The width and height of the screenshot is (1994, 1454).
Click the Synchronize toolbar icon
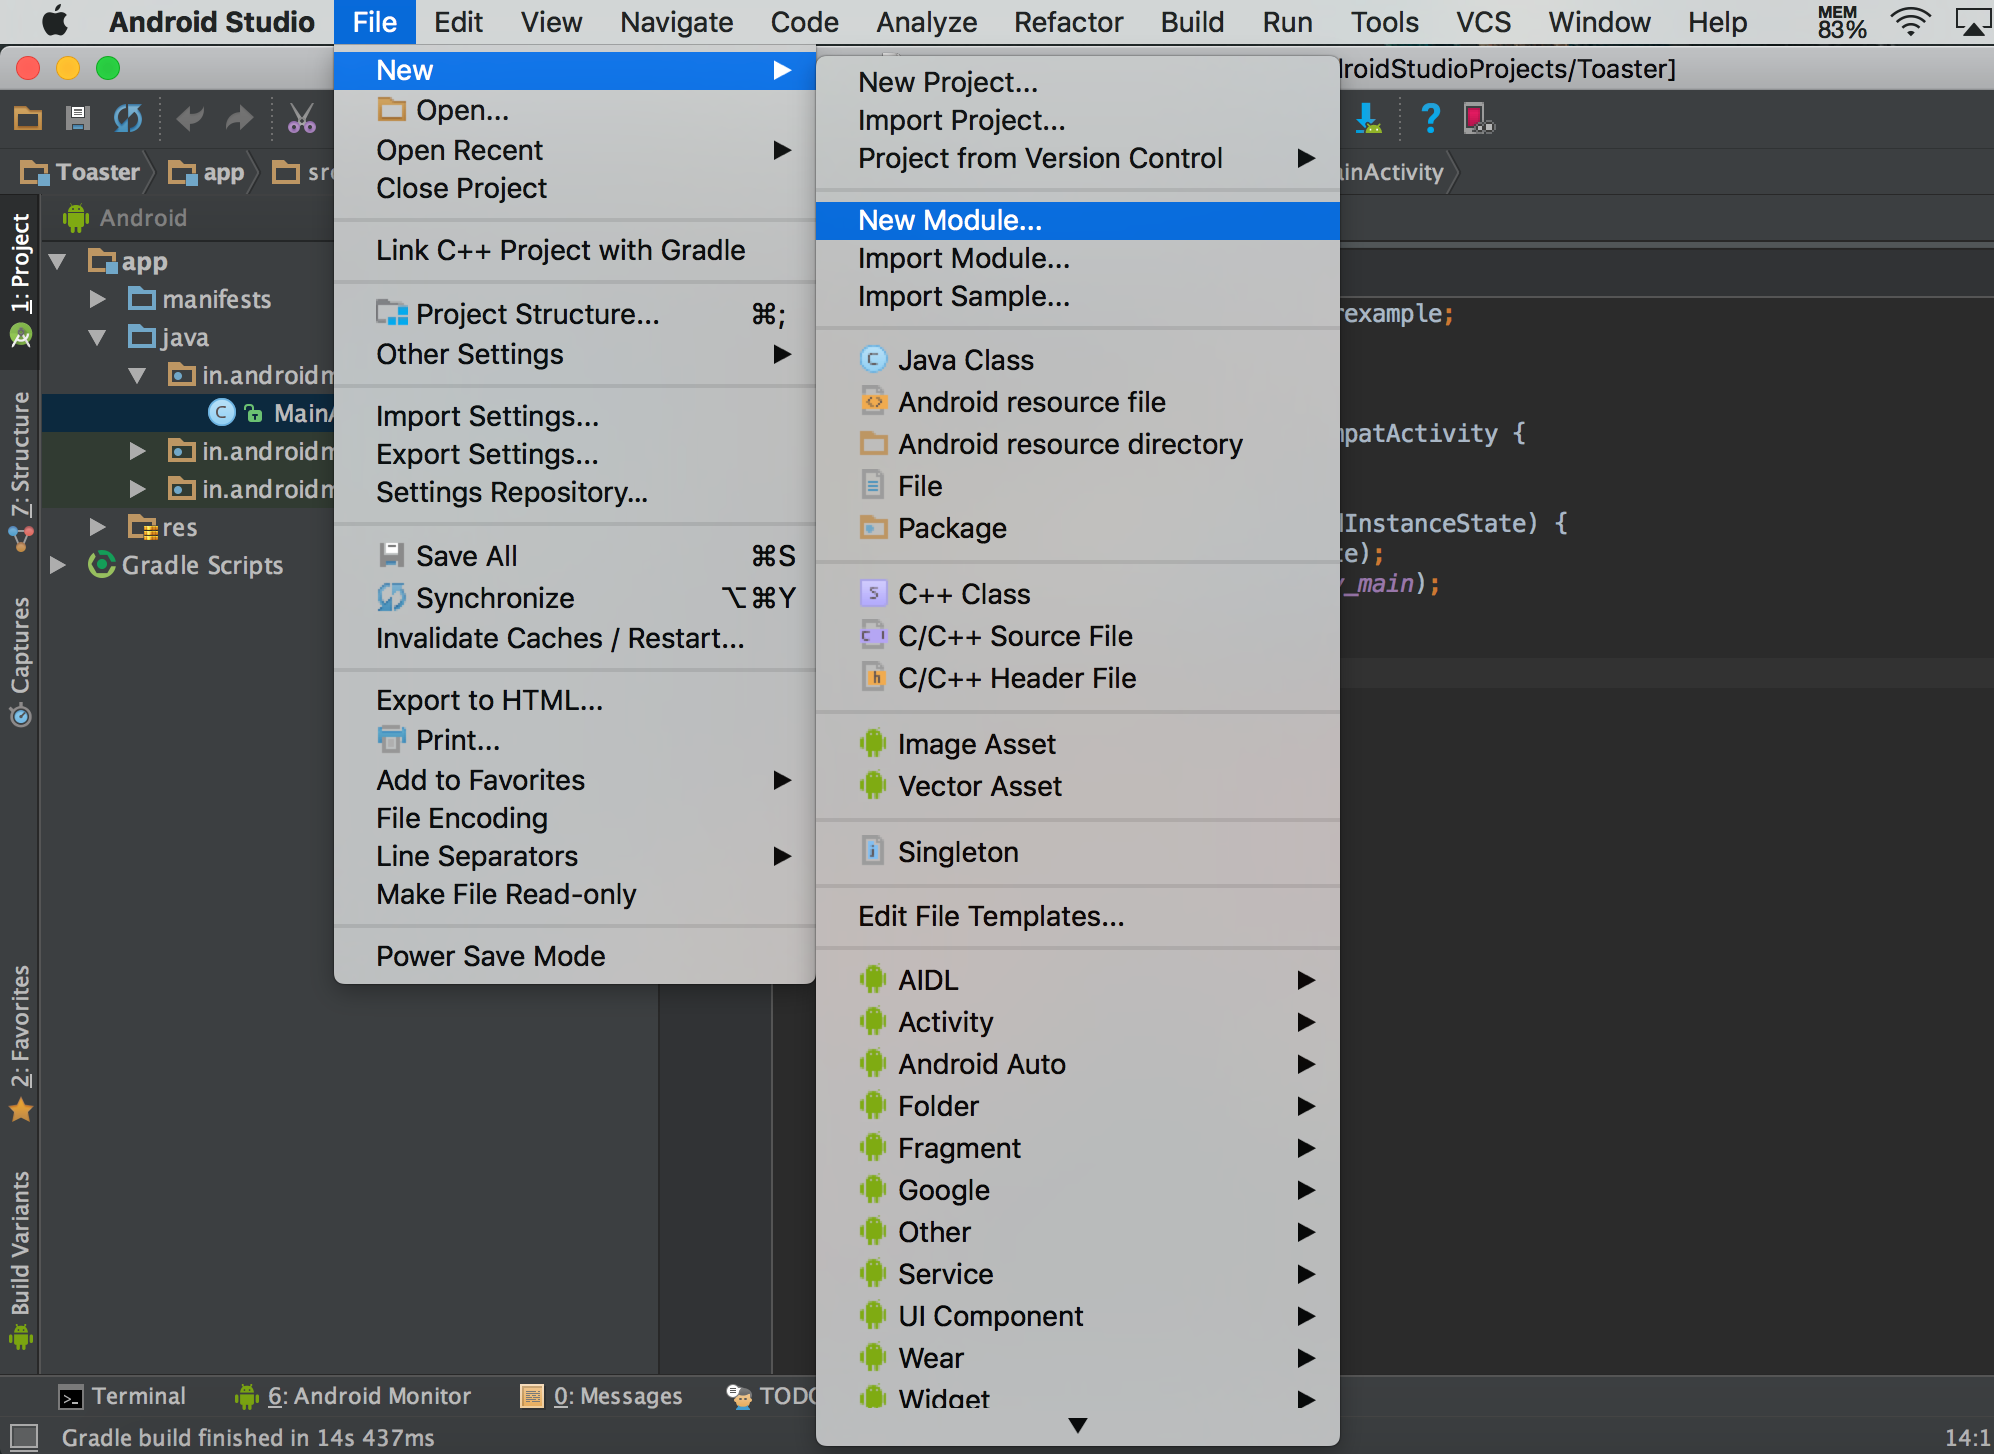(x=127, y=118)
